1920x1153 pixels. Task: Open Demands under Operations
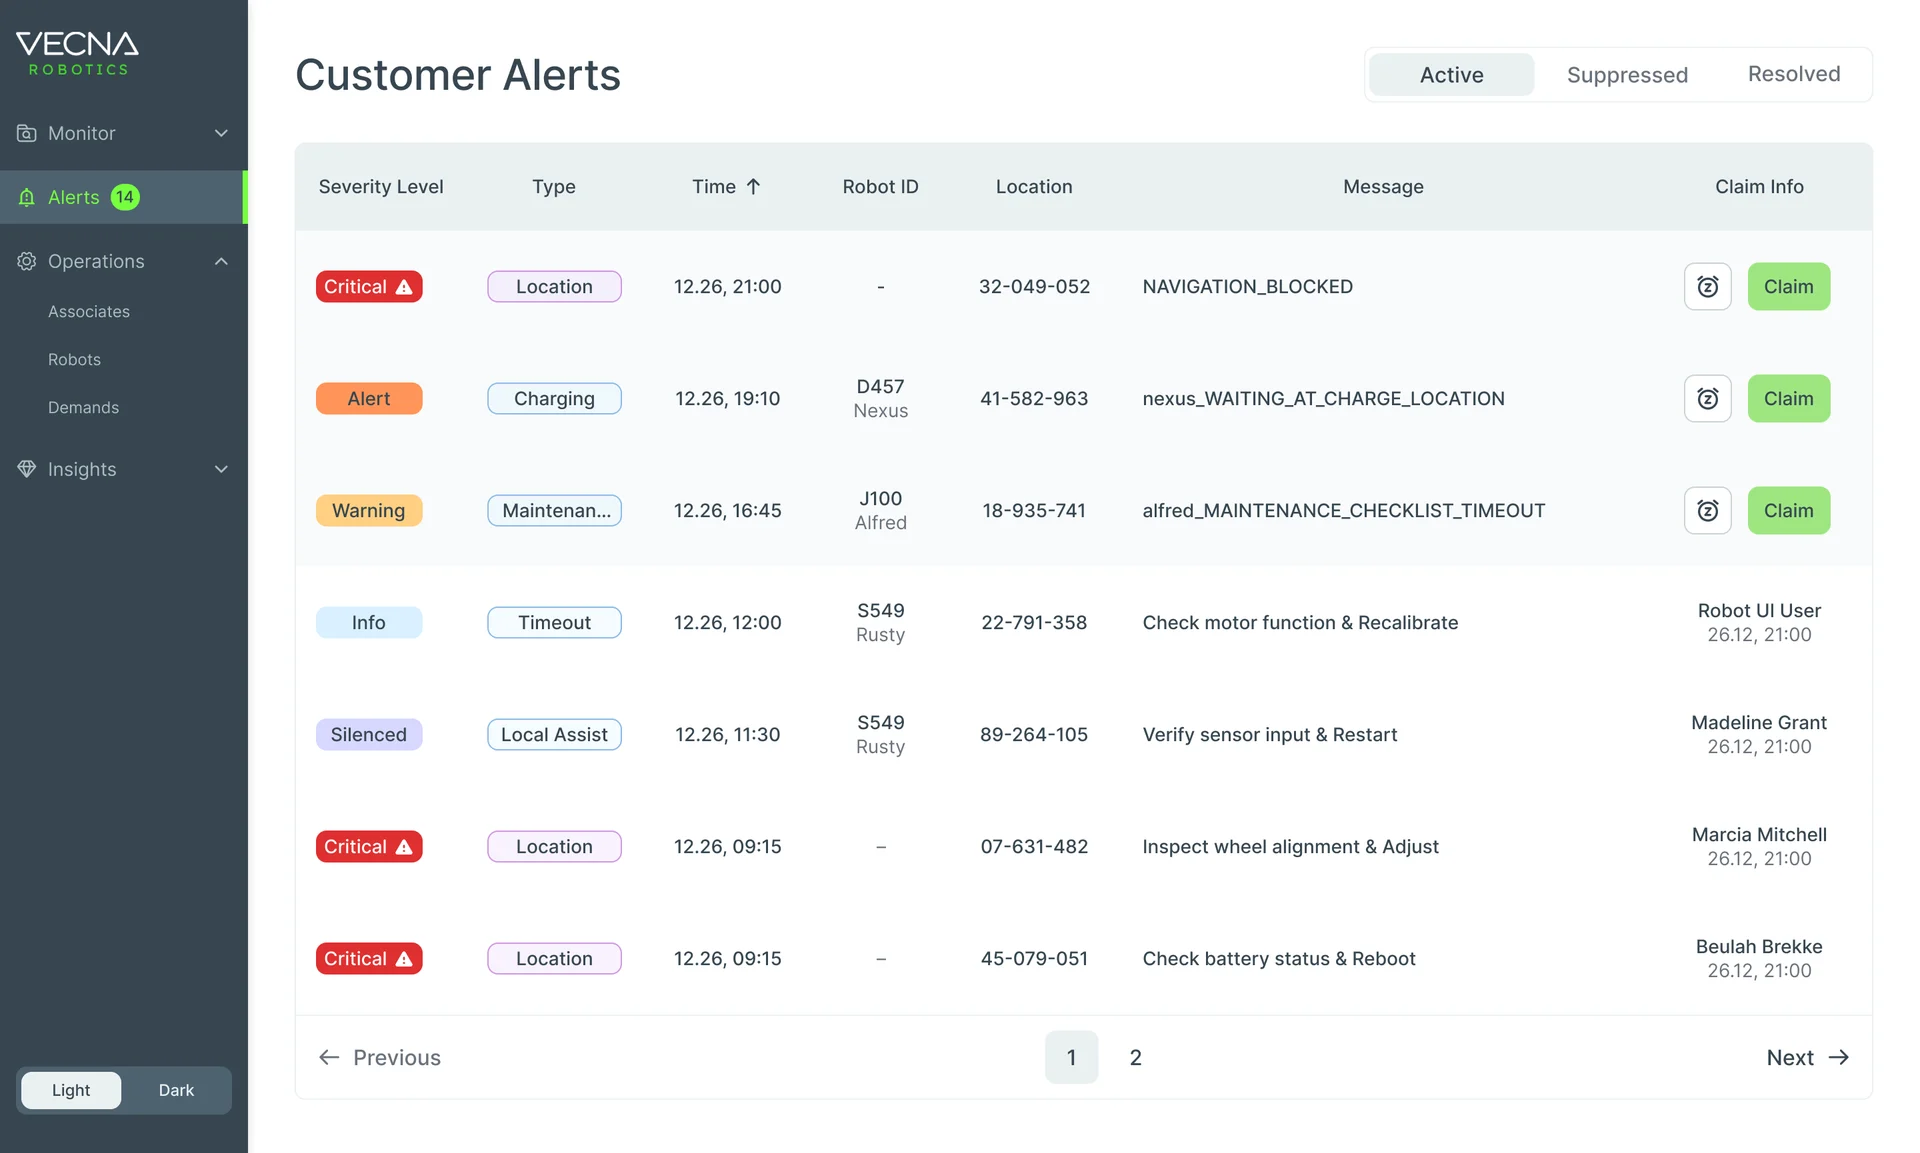click(x=83, y=408)
